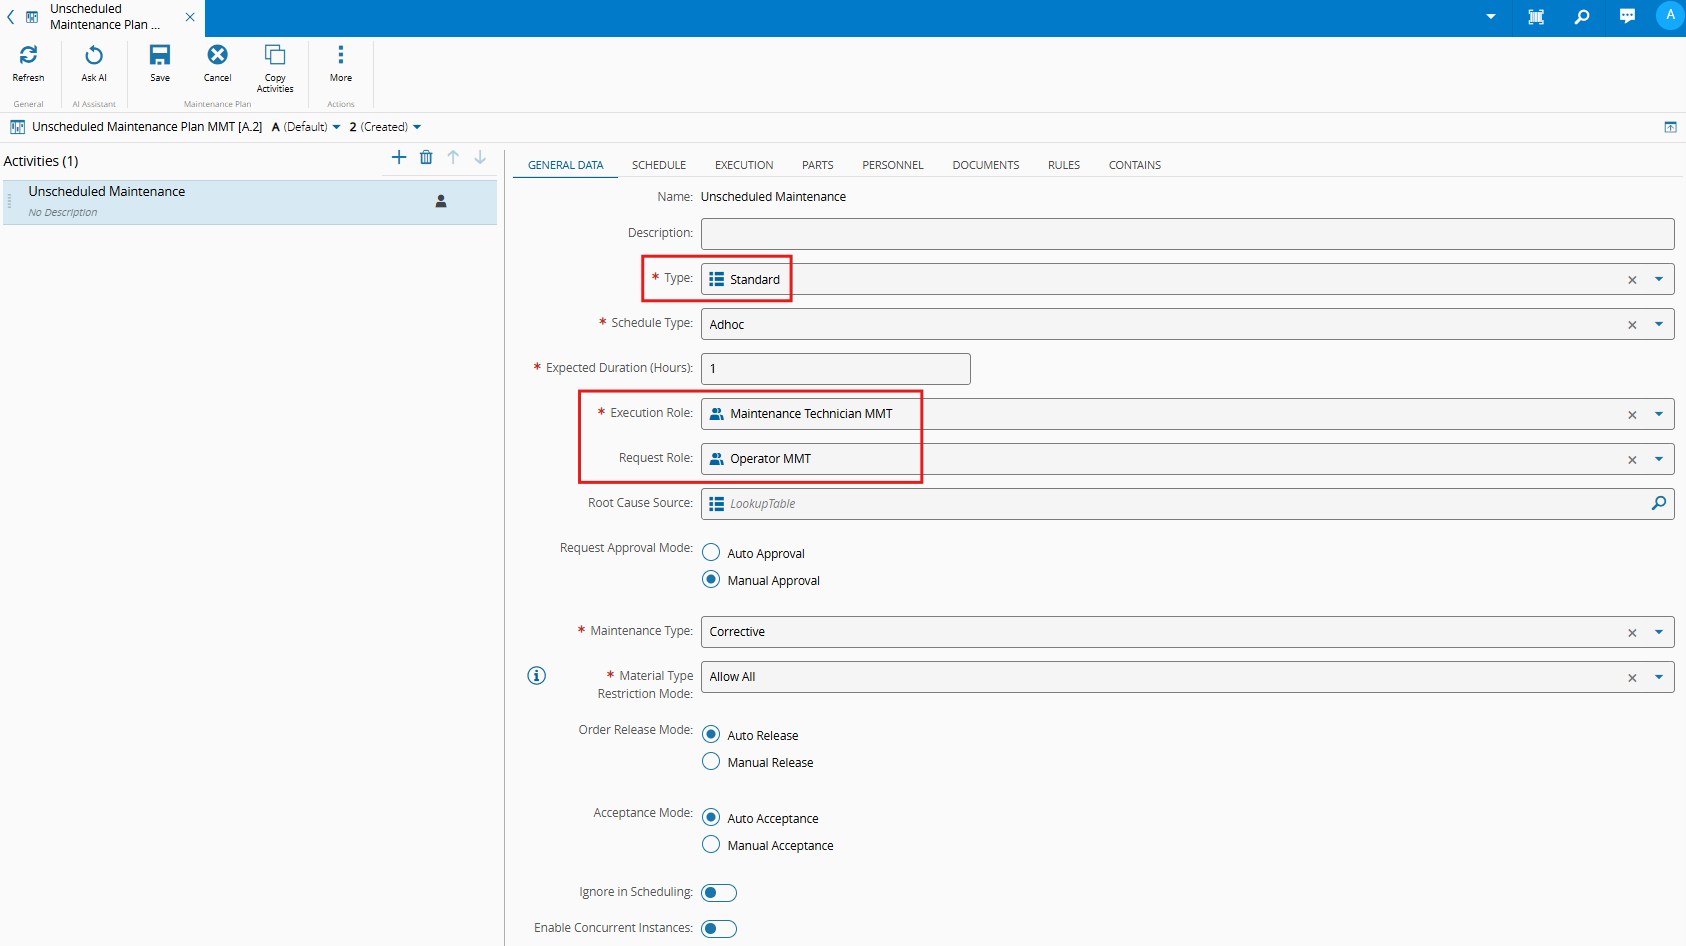This screenshot has width=1686, height=946.
Task: Click the Expected Duration hours field
Action: coord(836,369)
